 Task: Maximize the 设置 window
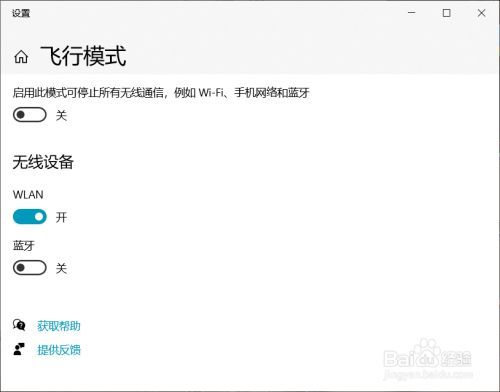tap(446, 13)
